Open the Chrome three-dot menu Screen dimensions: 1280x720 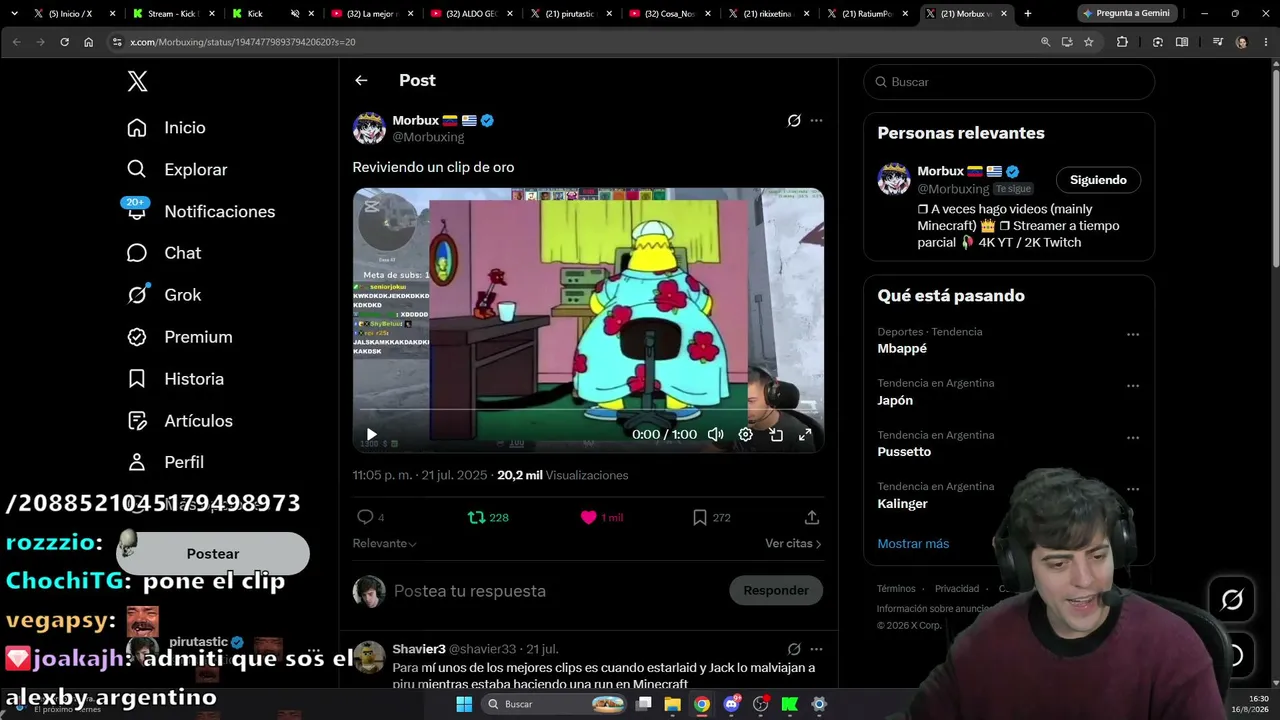pyautogui.click(x=1266, y=42)
